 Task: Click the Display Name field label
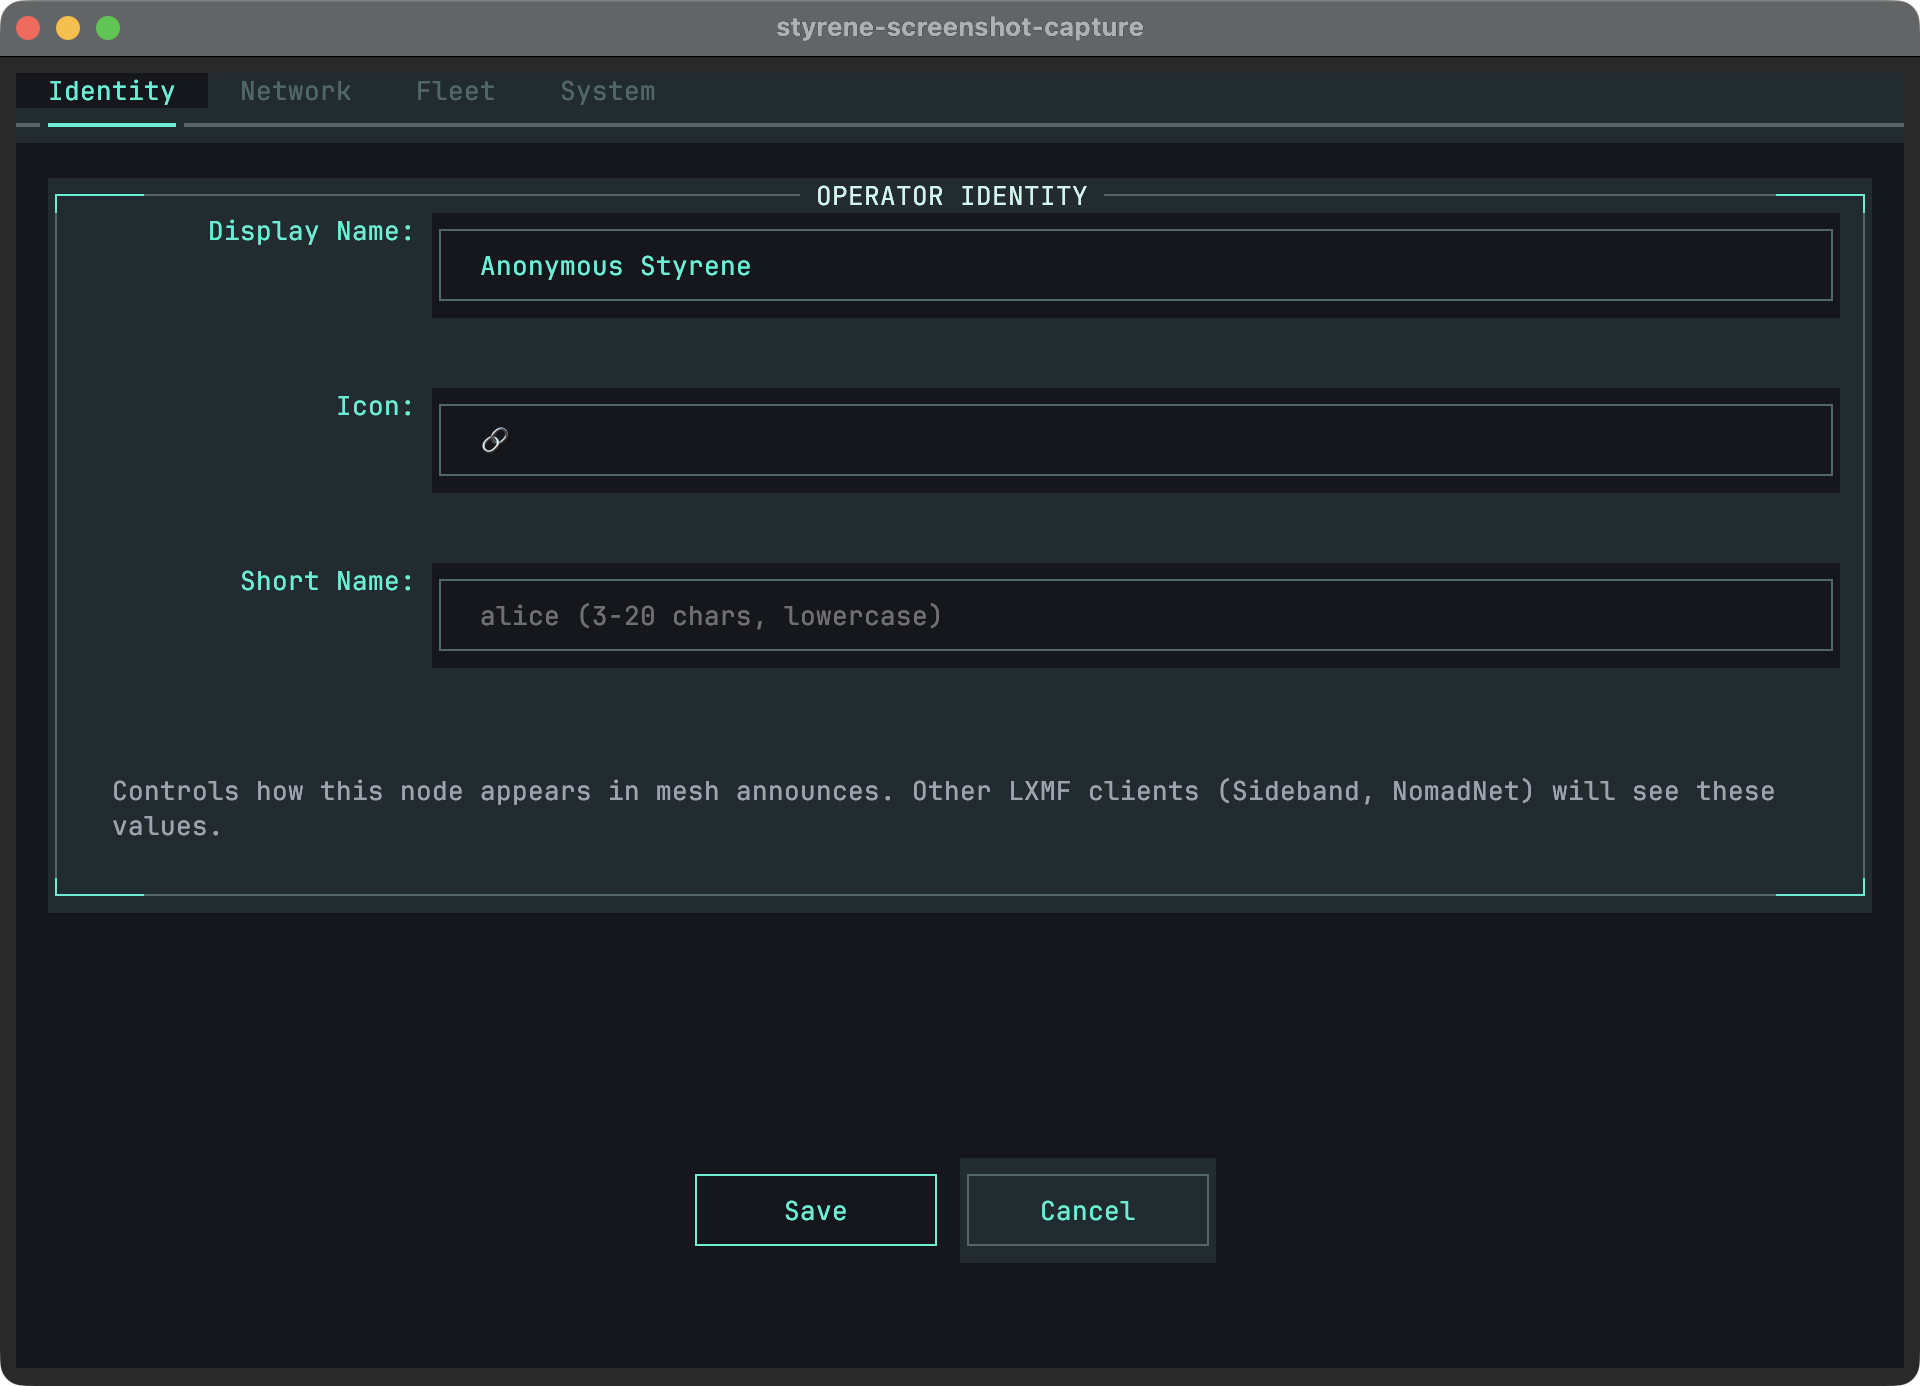(x=310, y=231)
